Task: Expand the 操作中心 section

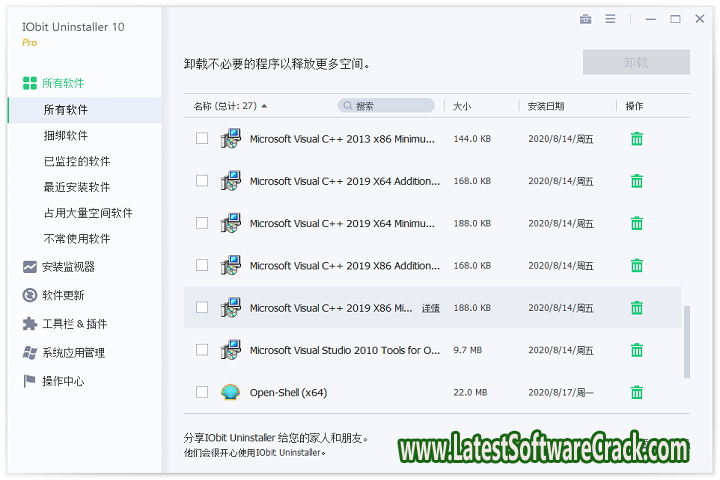Action: point(62,381)
